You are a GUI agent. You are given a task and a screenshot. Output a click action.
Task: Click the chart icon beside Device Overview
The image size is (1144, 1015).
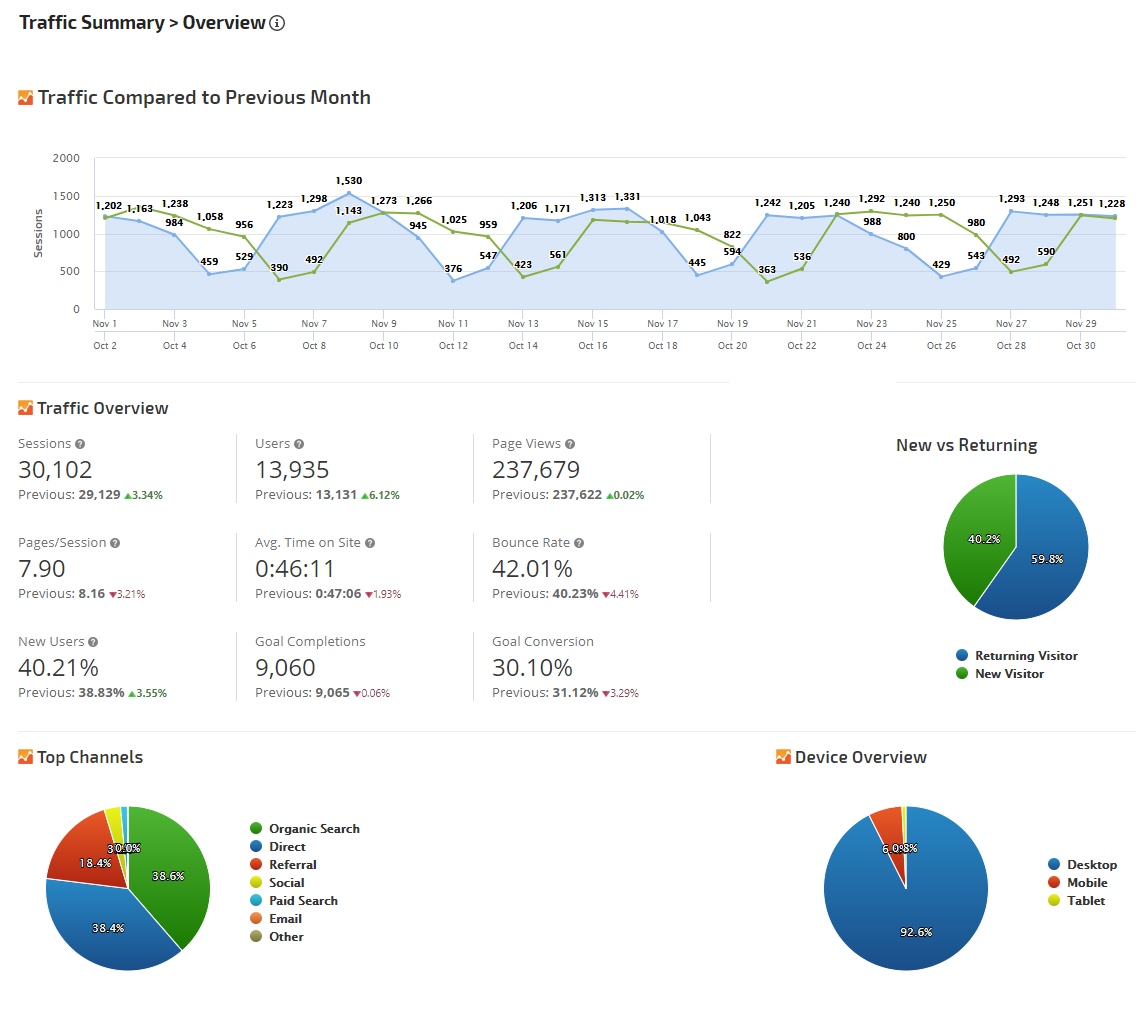pos(783,757)
